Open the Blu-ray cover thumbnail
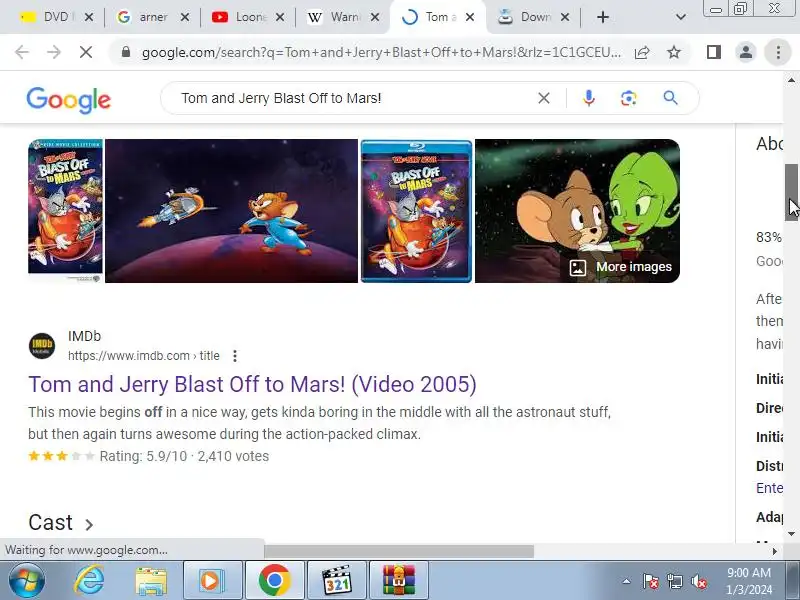 click(x=416, y=211)
